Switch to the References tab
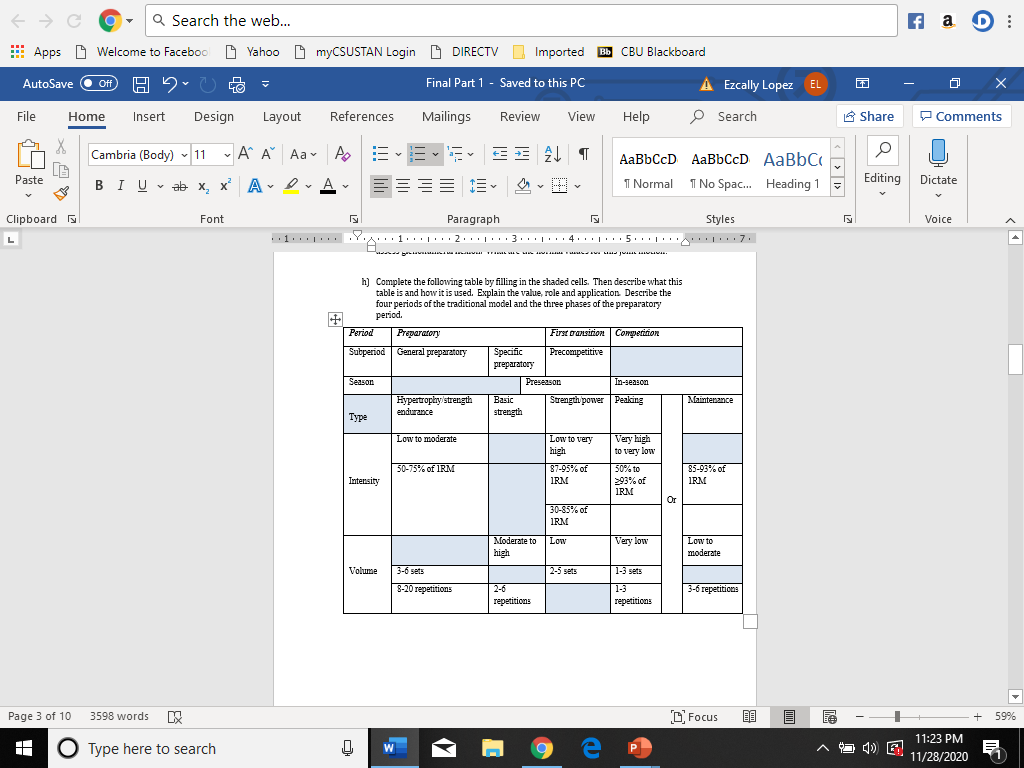This screenshot has height=768, width=1024. (x=362, y=117)
